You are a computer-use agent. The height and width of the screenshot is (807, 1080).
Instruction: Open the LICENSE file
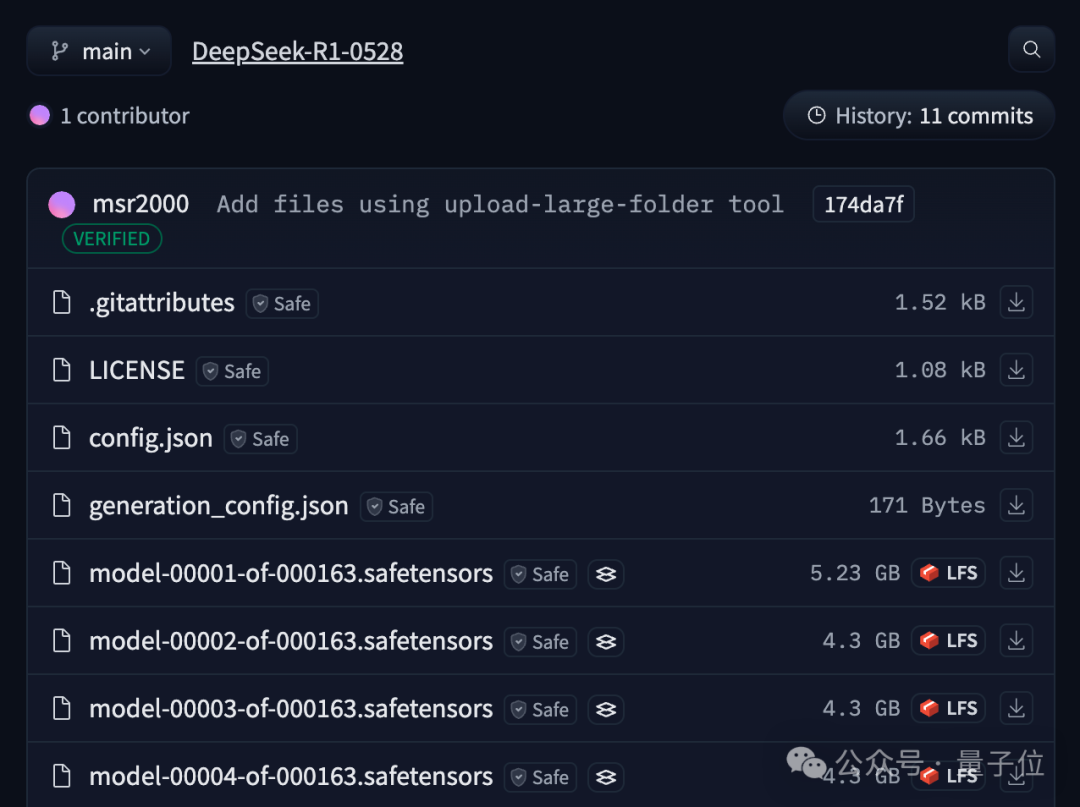coord(137,370)
